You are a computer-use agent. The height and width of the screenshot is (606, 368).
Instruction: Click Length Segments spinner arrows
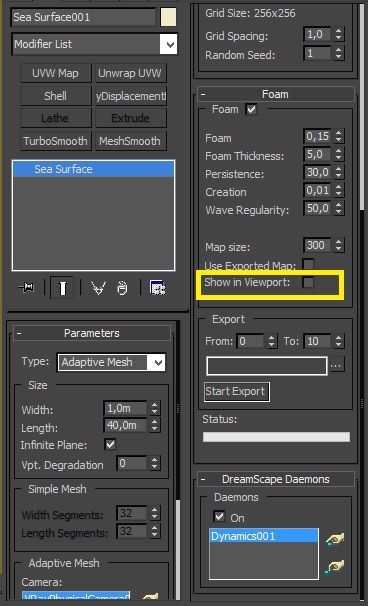pyautogui.click(x=155, y=532)
